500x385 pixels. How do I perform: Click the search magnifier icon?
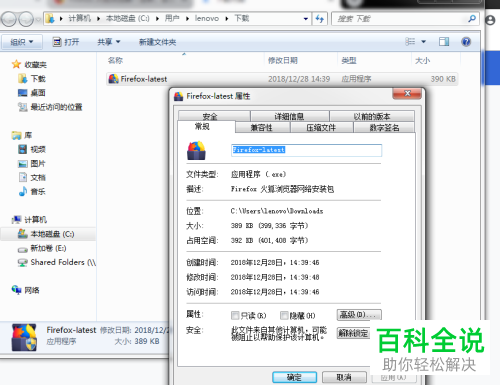tap(472, 19)
